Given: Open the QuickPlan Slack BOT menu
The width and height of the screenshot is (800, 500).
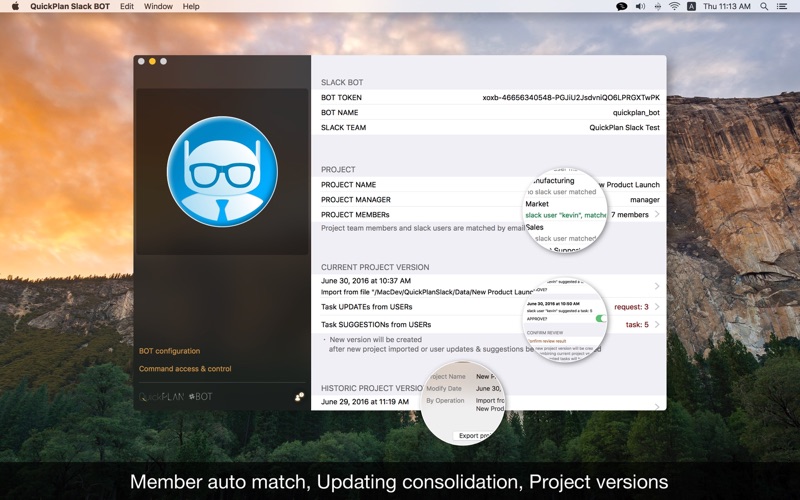Looking at the screenshot, I should pos(70,6).
